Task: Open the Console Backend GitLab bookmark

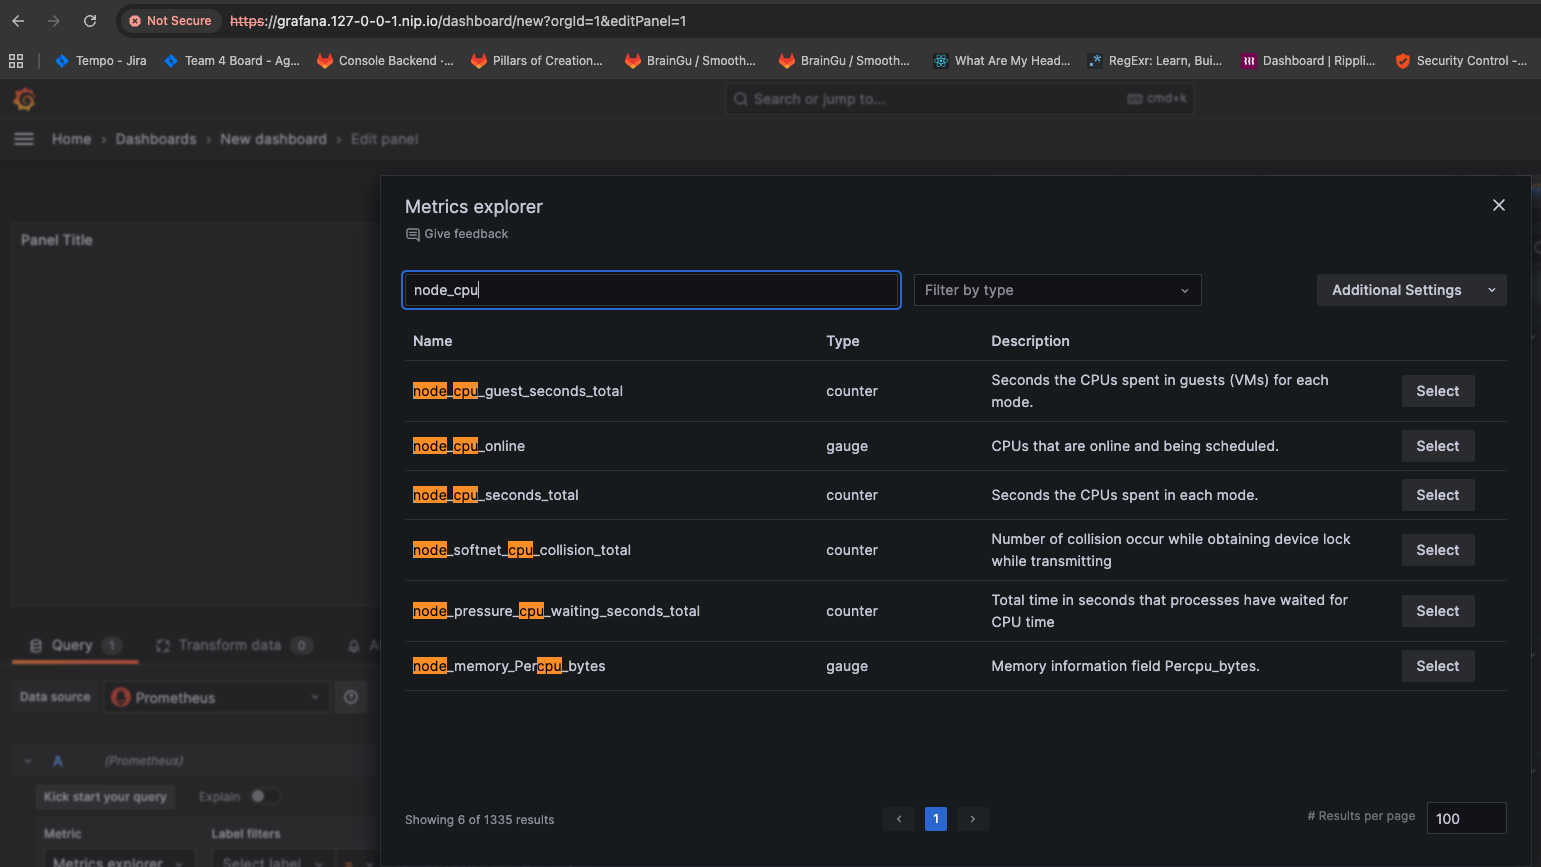Action: 385,61
